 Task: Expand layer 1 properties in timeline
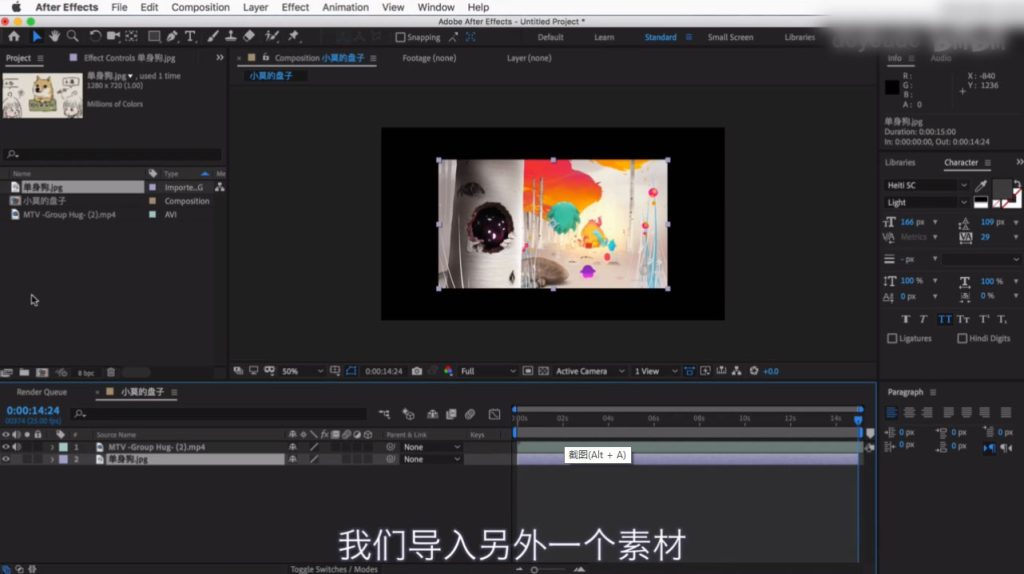tap(52, 447)
